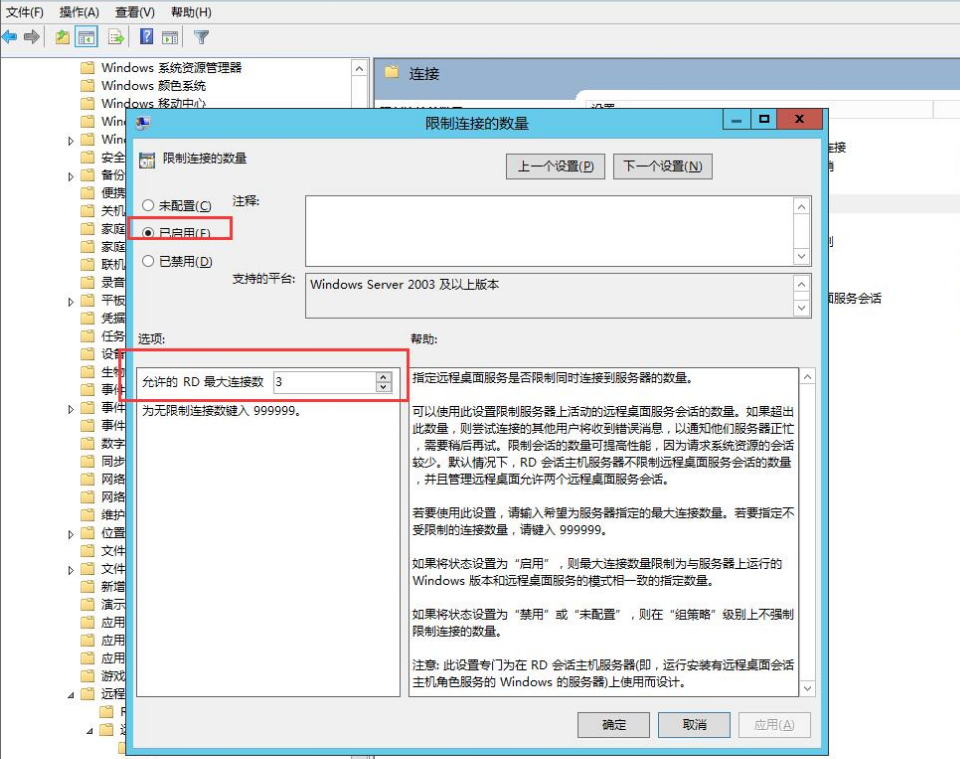
Task: Click the Filter funnel icon in the toolbar
Action: (201, 37)
